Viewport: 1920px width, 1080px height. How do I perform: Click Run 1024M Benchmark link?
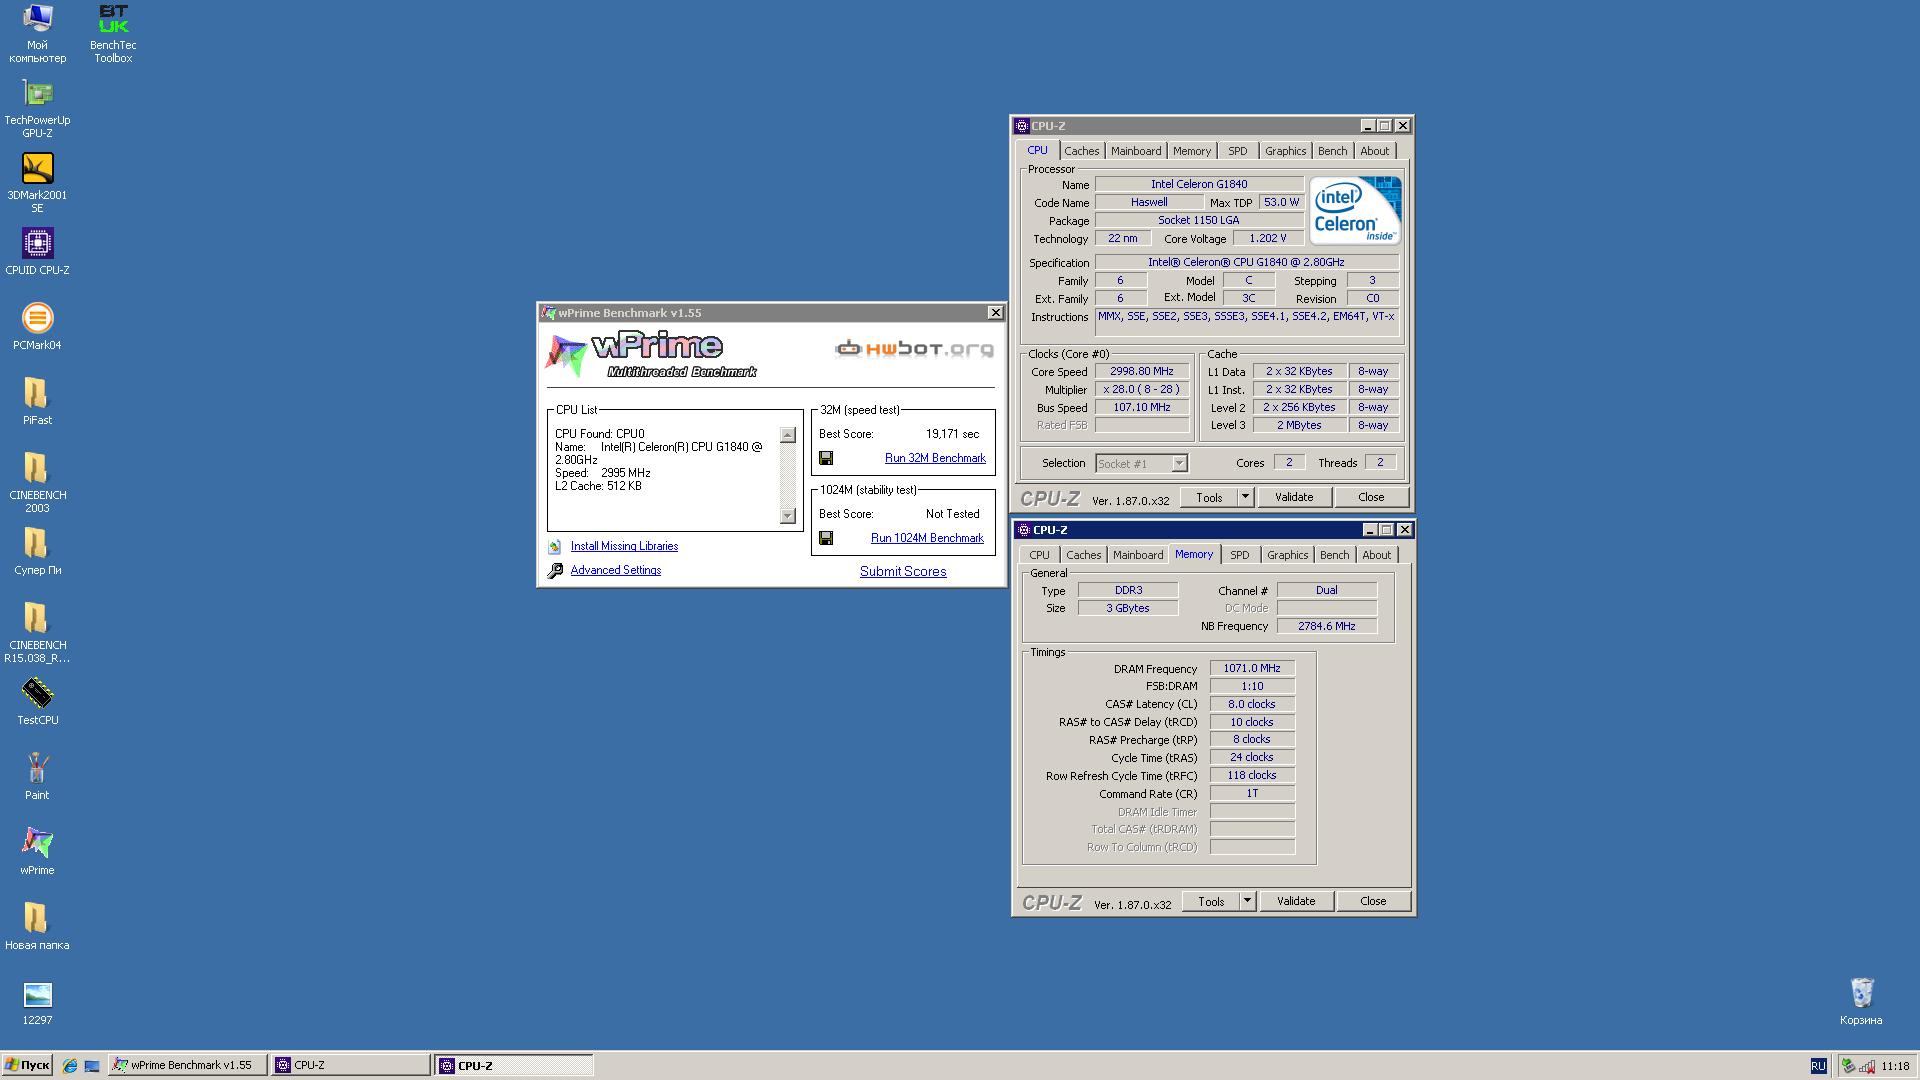pyautogui.click(x=927, y=538)
